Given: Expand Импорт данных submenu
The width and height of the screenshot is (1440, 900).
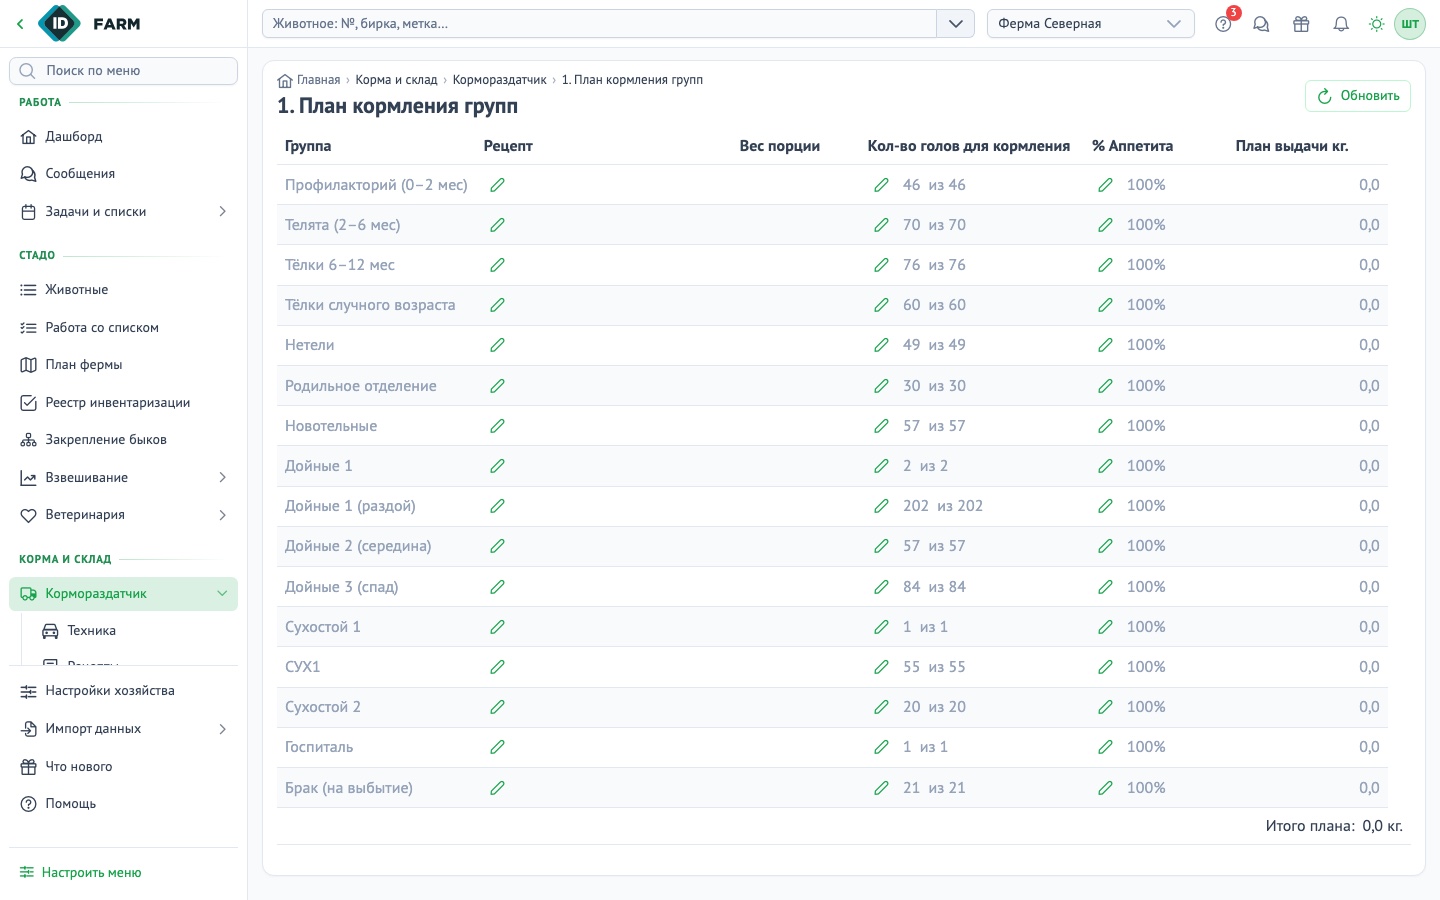Looking at the screenshot, I should click(222, 729).
